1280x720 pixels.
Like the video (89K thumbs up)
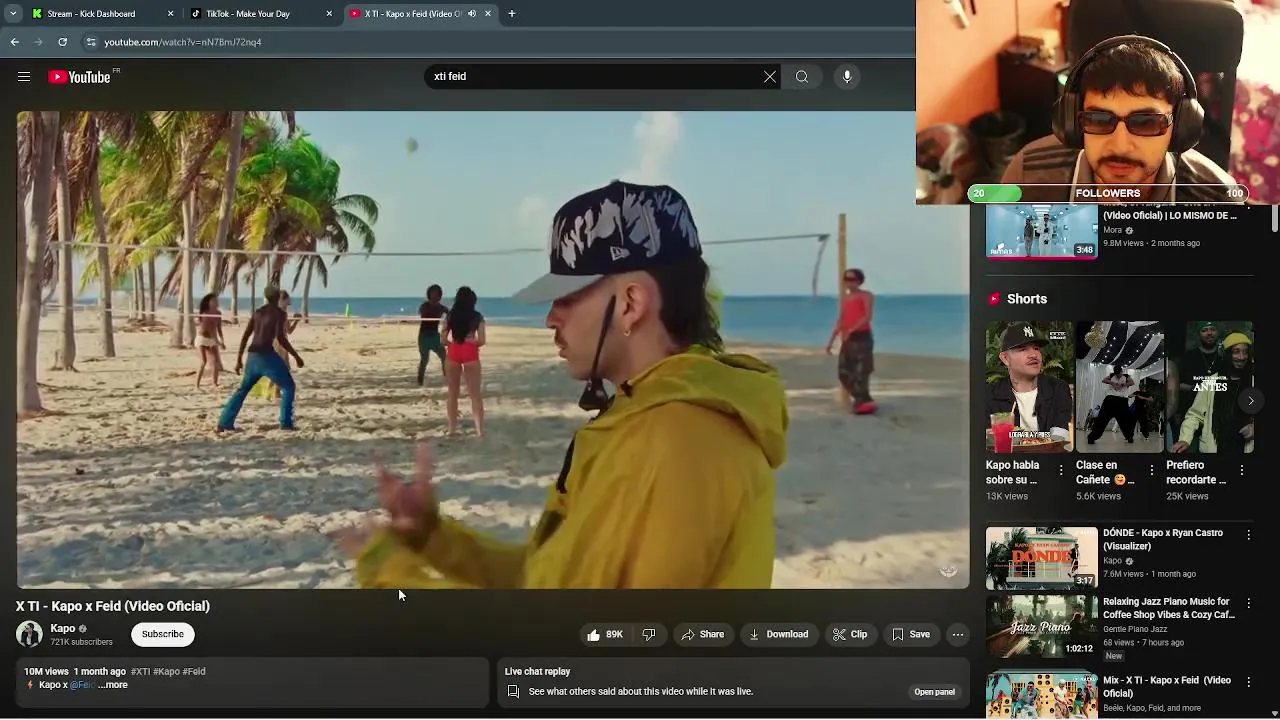pos(605,634)
